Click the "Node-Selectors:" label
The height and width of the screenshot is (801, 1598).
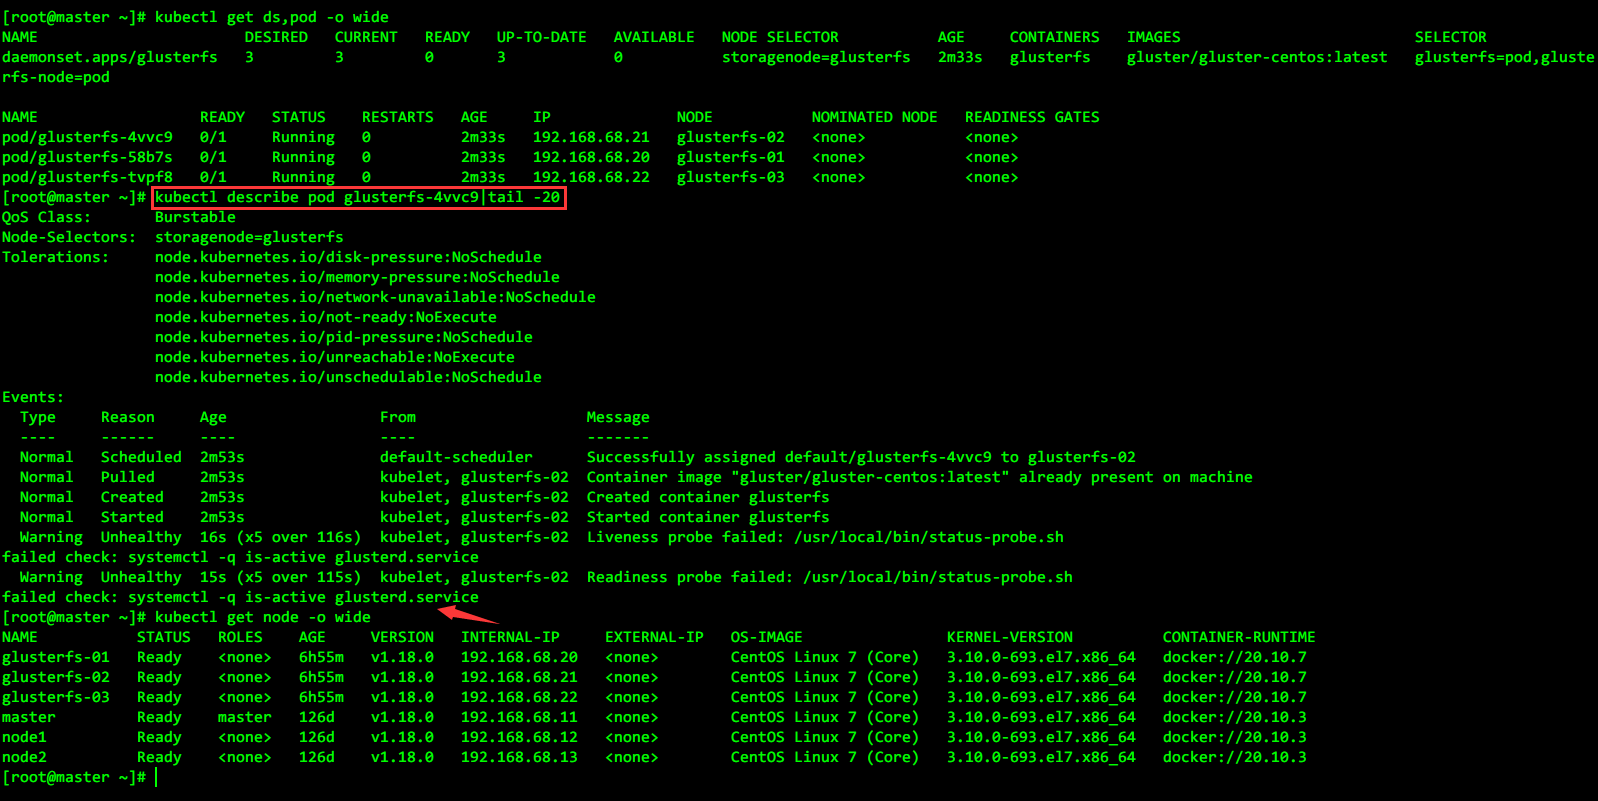click(x=69, y=237)
